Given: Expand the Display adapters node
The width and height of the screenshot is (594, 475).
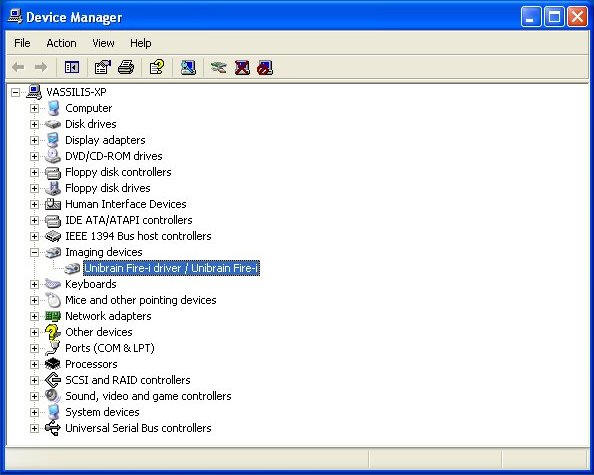Looking at the screenshot, I should point(34,140).
